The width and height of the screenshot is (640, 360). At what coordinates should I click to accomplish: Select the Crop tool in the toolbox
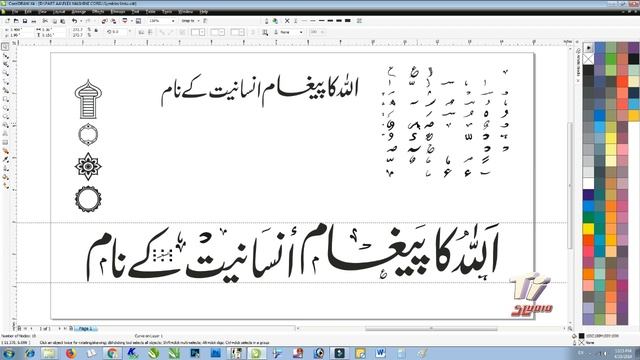point(5,64)
